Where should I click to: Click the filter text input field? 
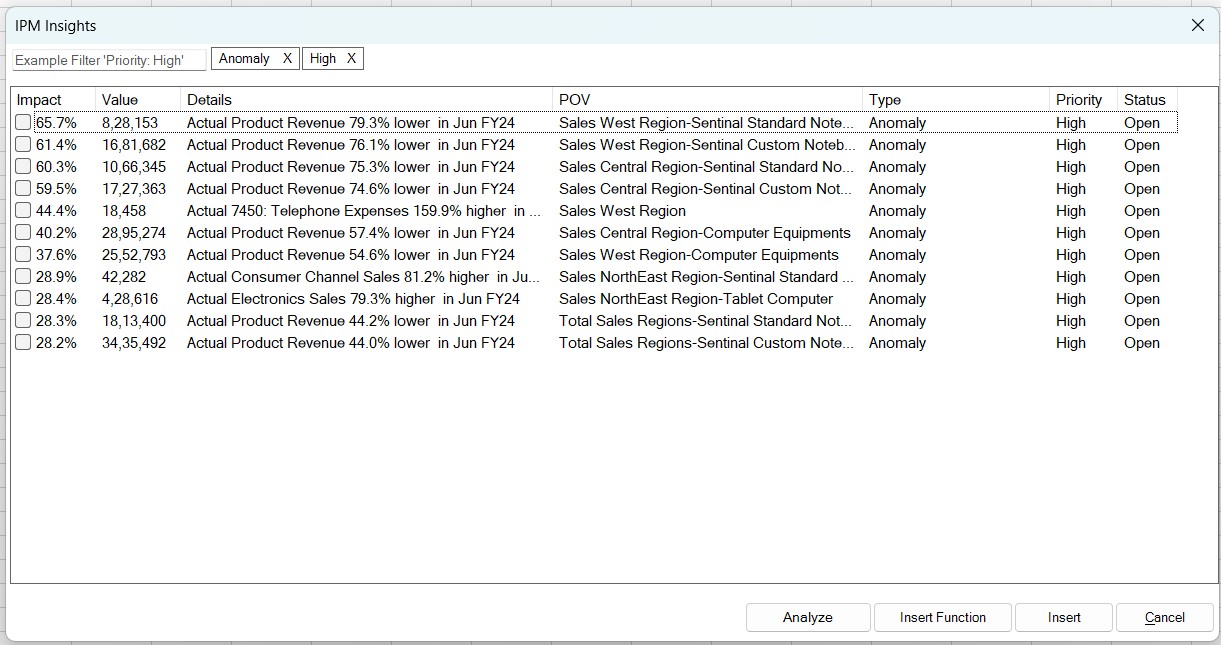click(109, 60)
